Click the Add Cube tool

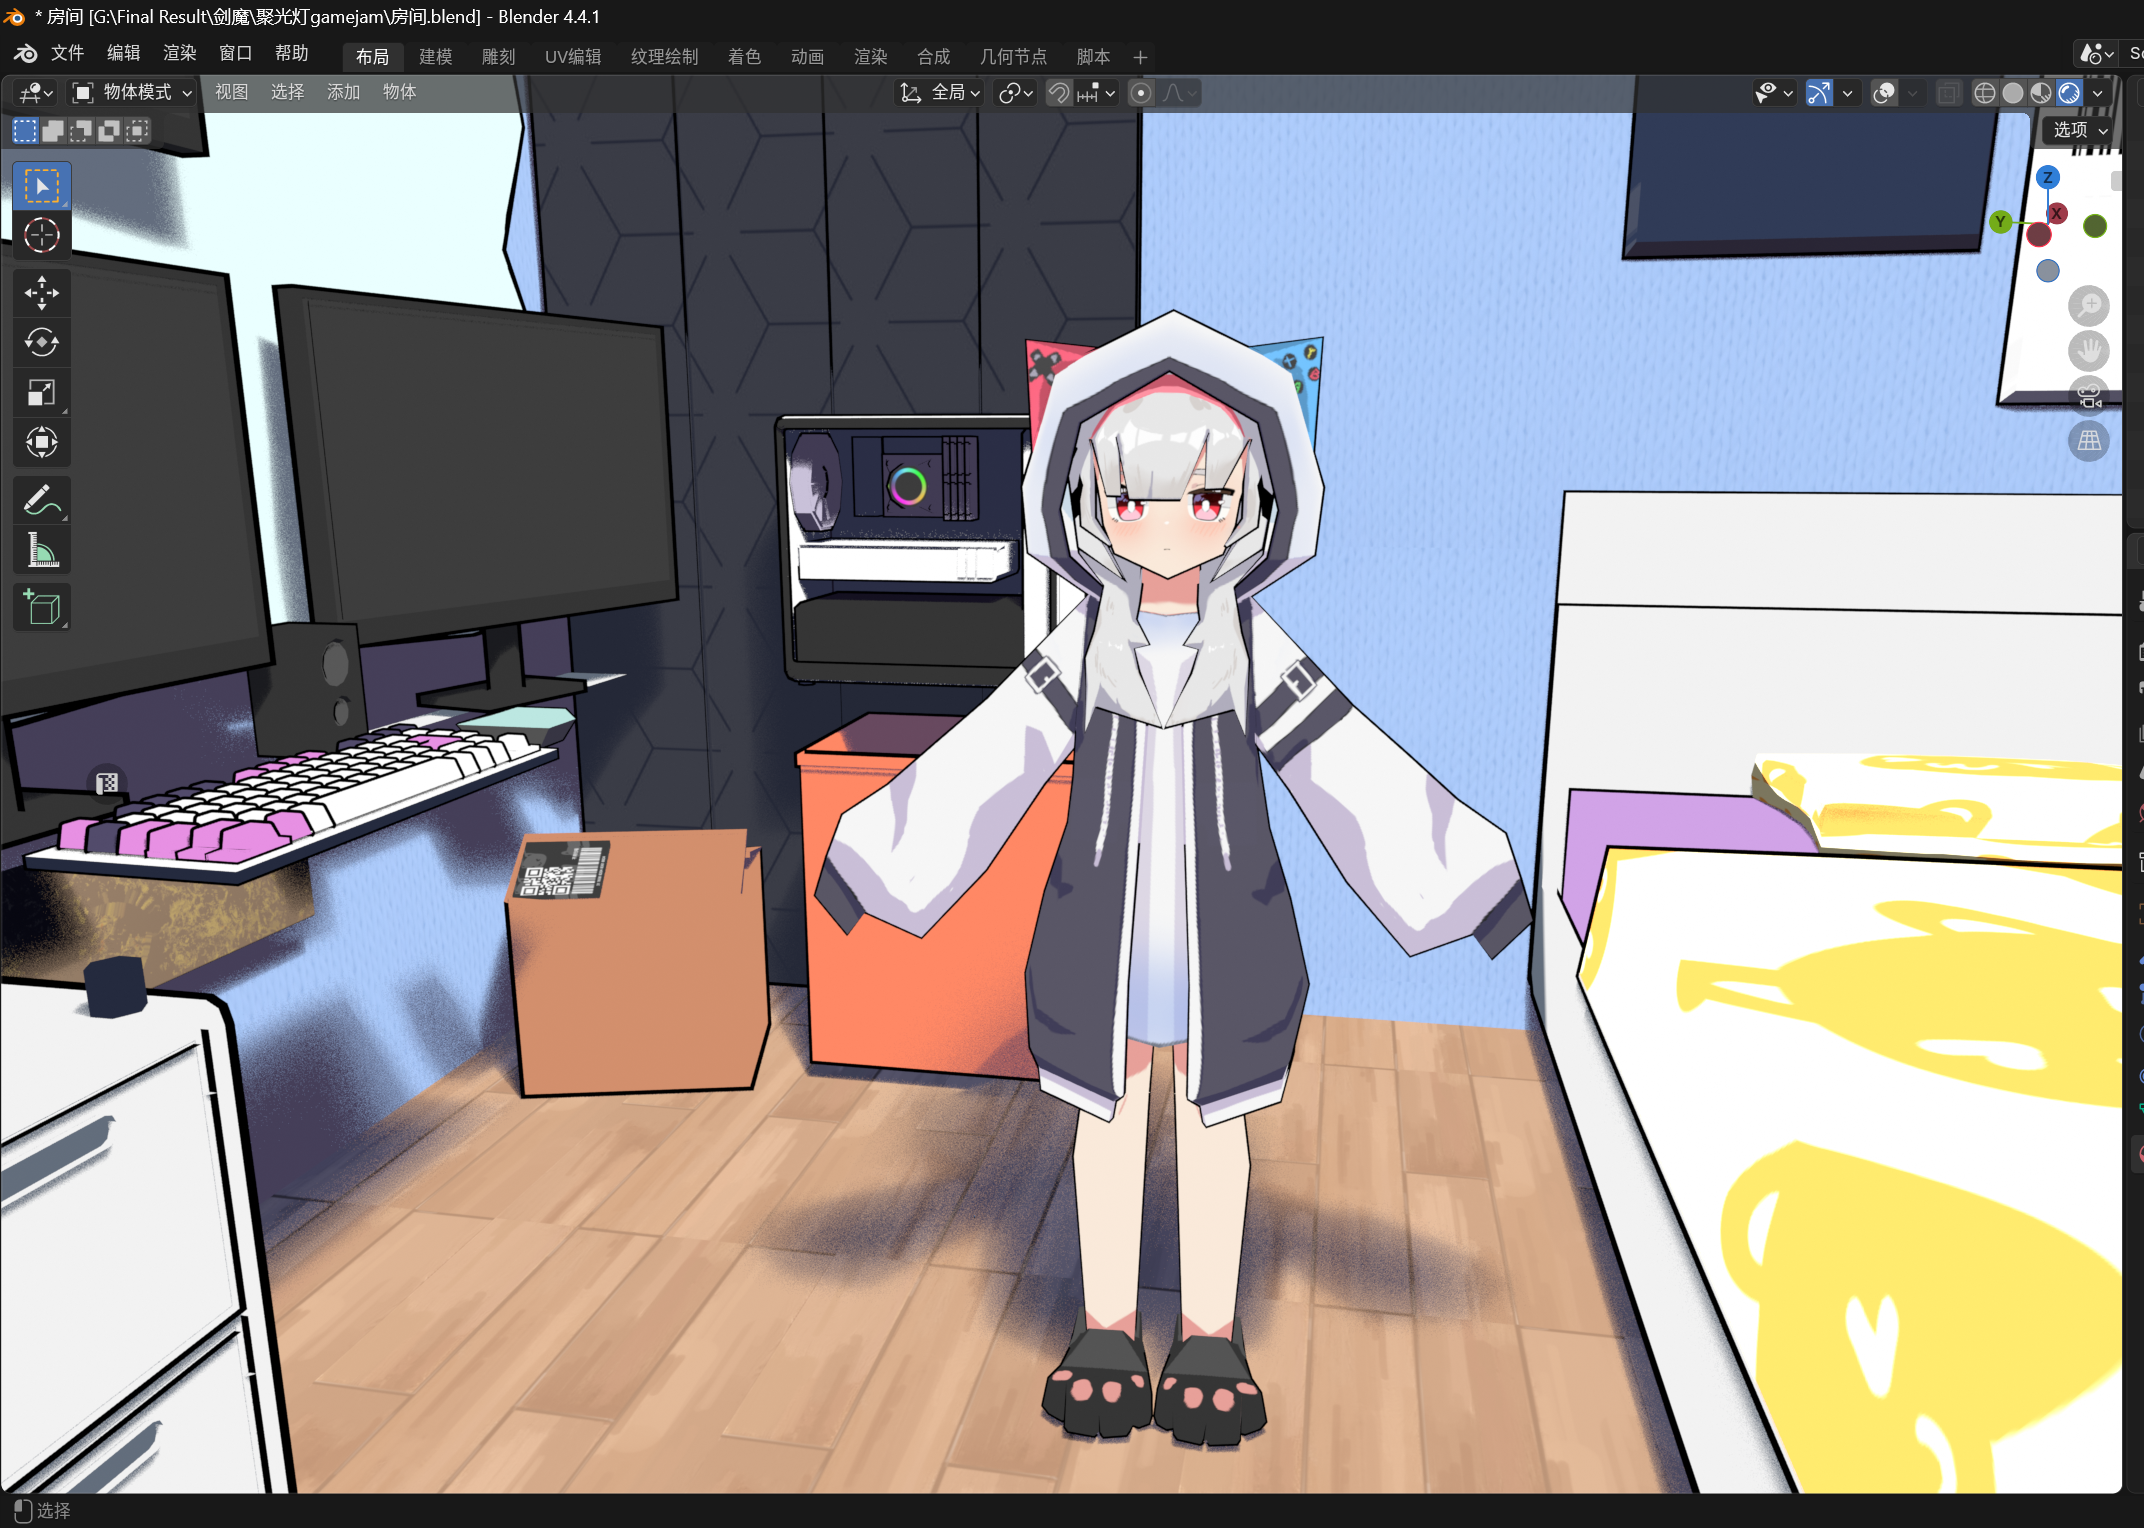[x=41, y=607]
